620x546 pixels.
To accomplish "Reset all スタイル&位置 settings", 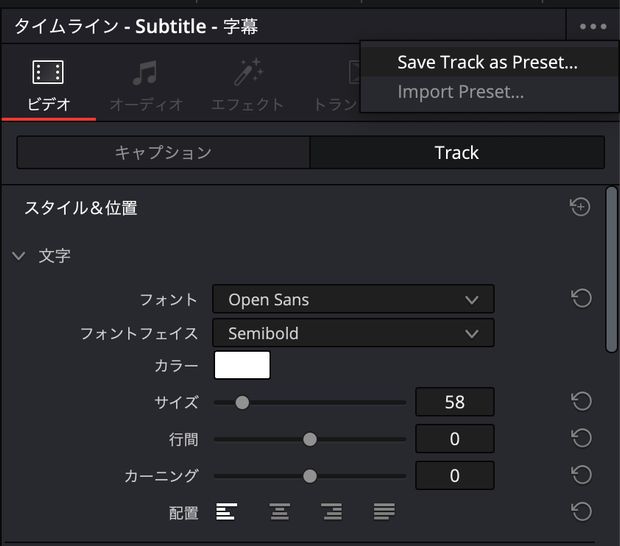I will point(580,207).
